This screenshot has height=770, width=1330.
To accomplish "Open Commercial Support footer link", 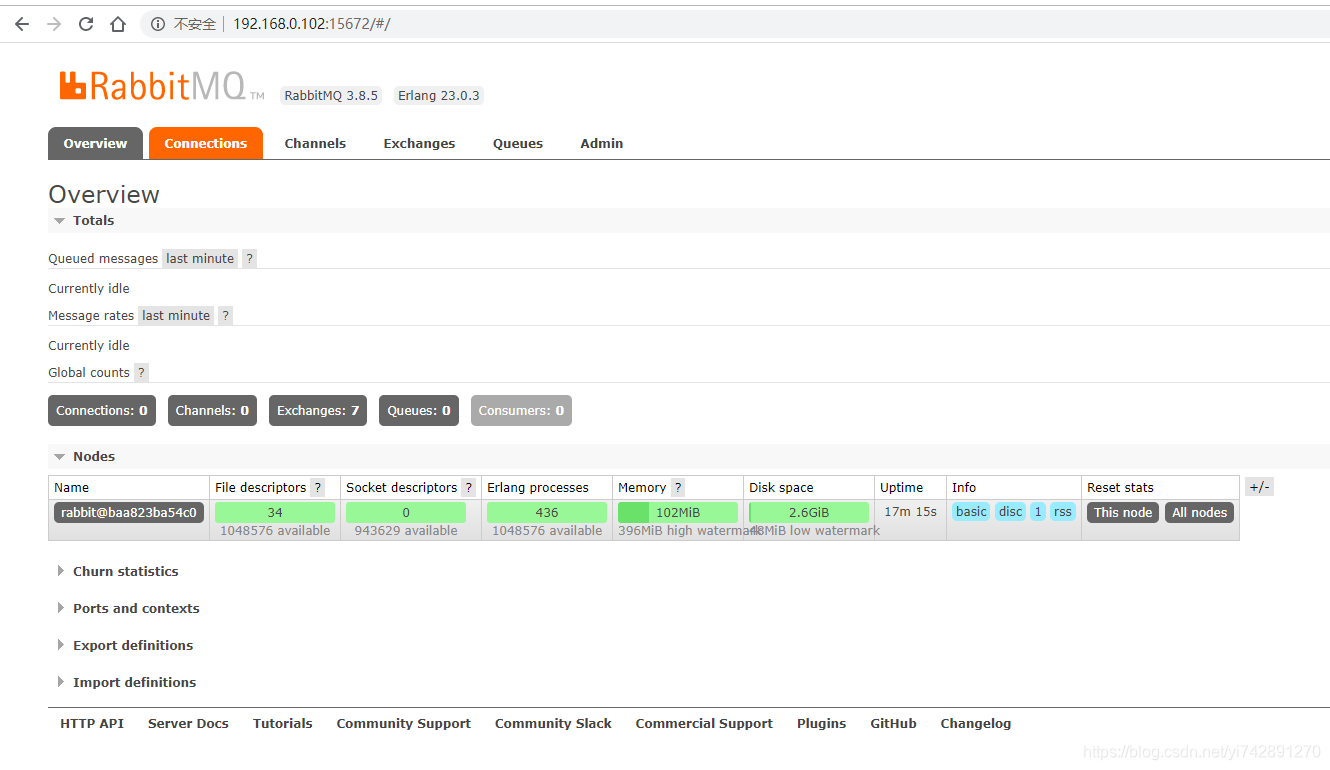I will [704, 723].
